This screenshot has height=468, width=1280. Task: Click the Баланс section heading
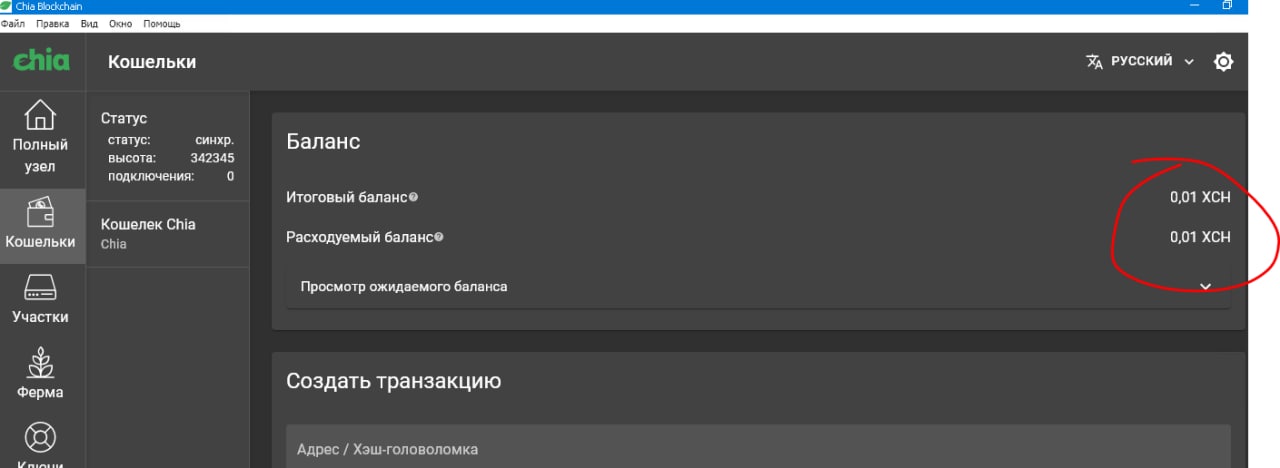click(323, 141)
